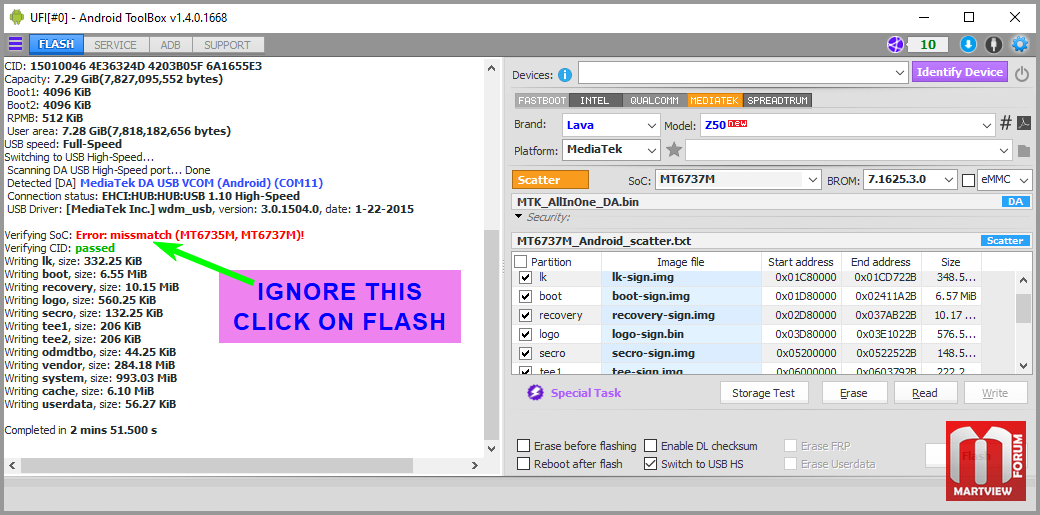Click the favorite star icon
Viewport: 1040px width, 515px height.
tap(674, 150)
